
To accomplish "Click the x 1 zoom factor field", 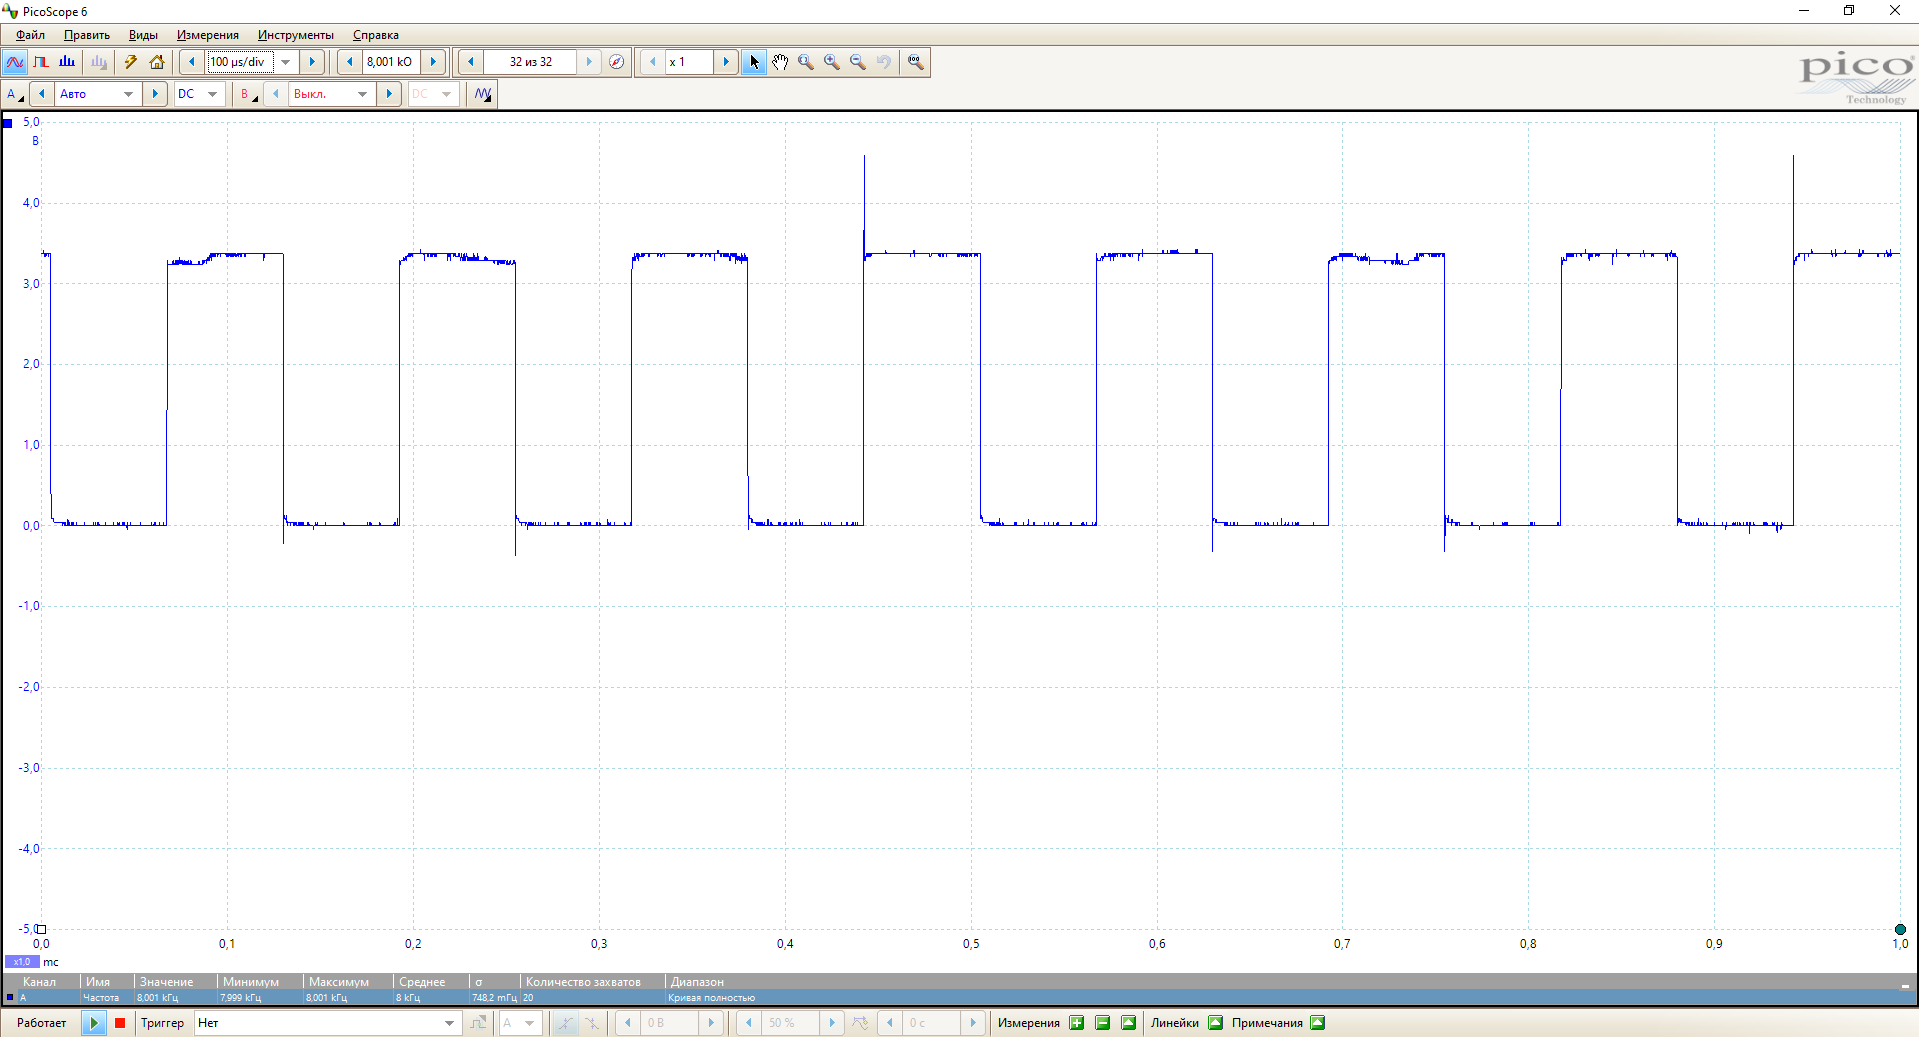I will point(689,62).
